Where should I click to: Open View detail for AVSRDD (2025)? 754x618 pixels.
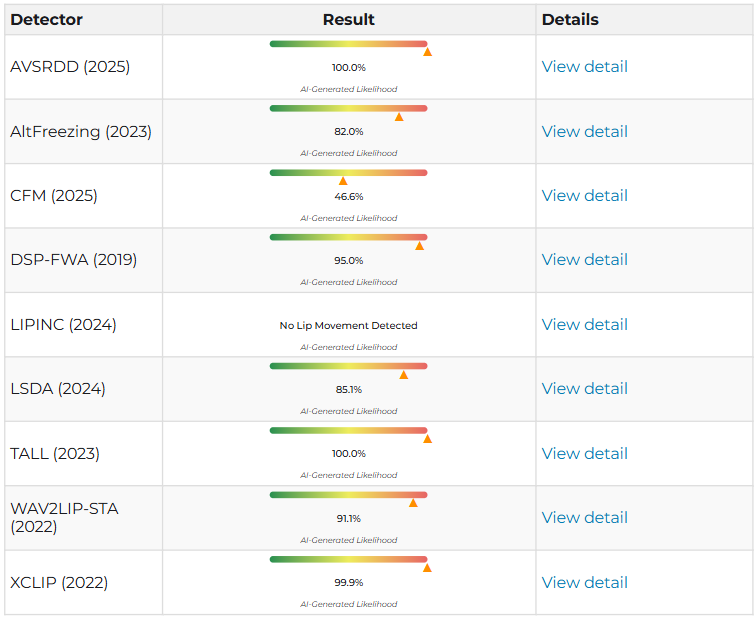click(584, 67)
